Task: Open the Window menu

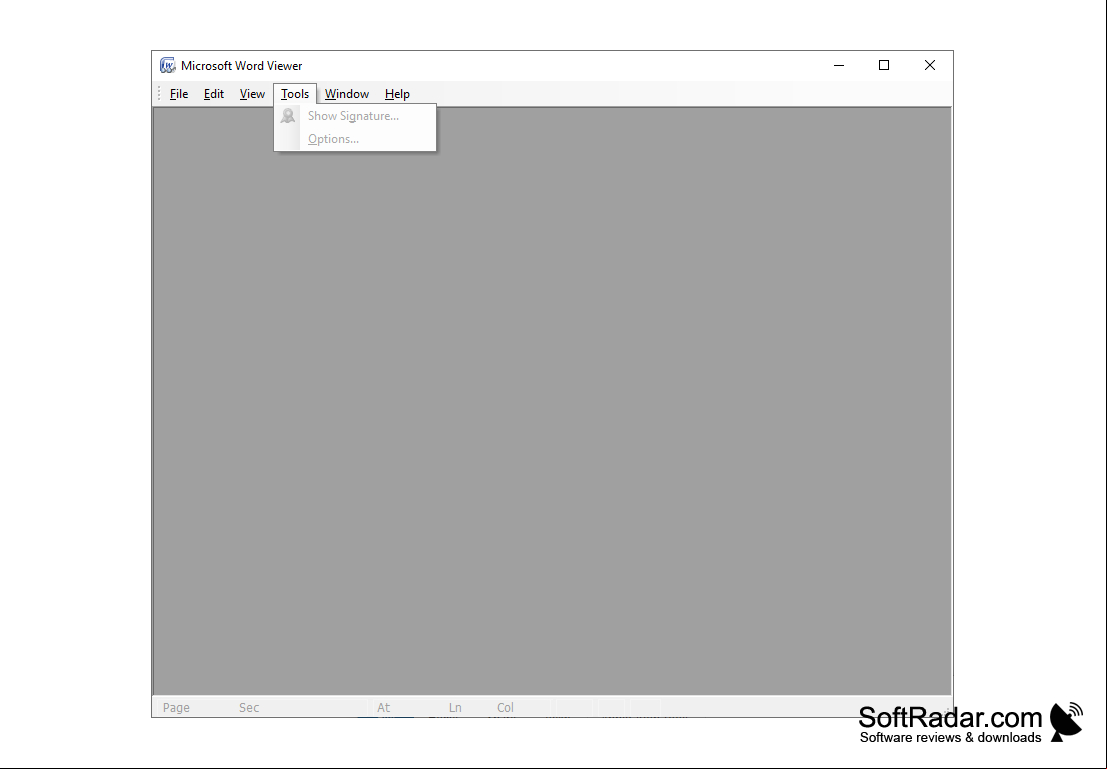Action: (347, 94)
